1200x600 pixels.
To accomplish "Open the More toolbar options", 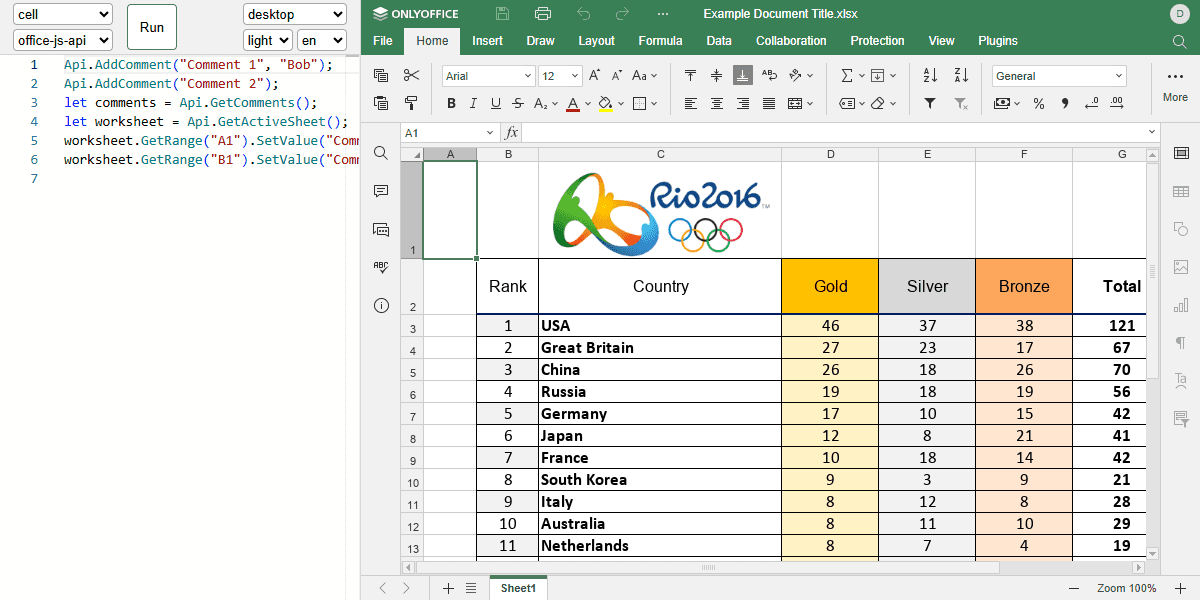I will 1175,84.
